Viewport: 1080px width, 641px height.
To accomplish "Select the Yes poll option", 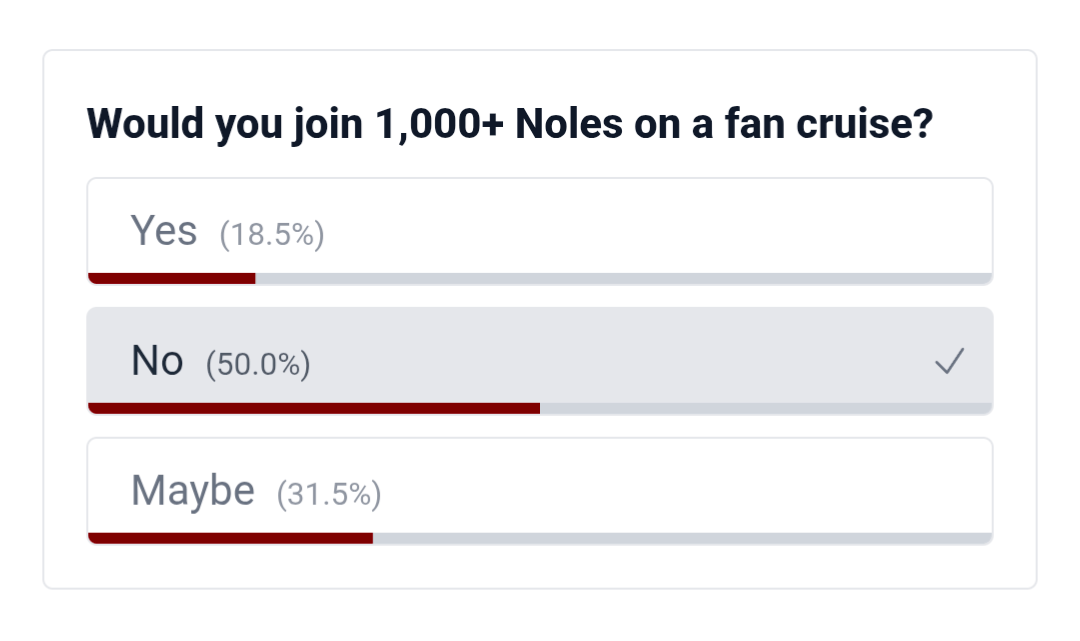I will tap(540, 231).
